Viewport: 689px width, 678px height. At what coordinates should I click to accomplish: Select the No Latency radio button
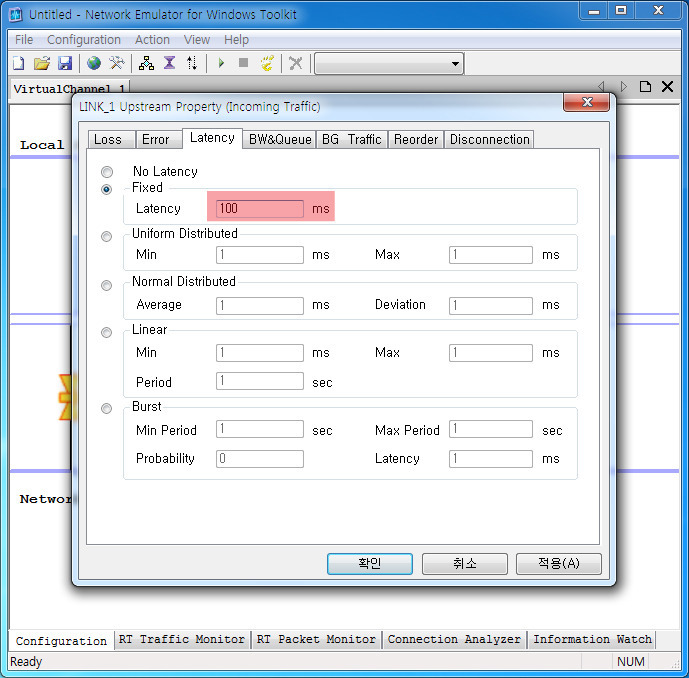(107, 171)
